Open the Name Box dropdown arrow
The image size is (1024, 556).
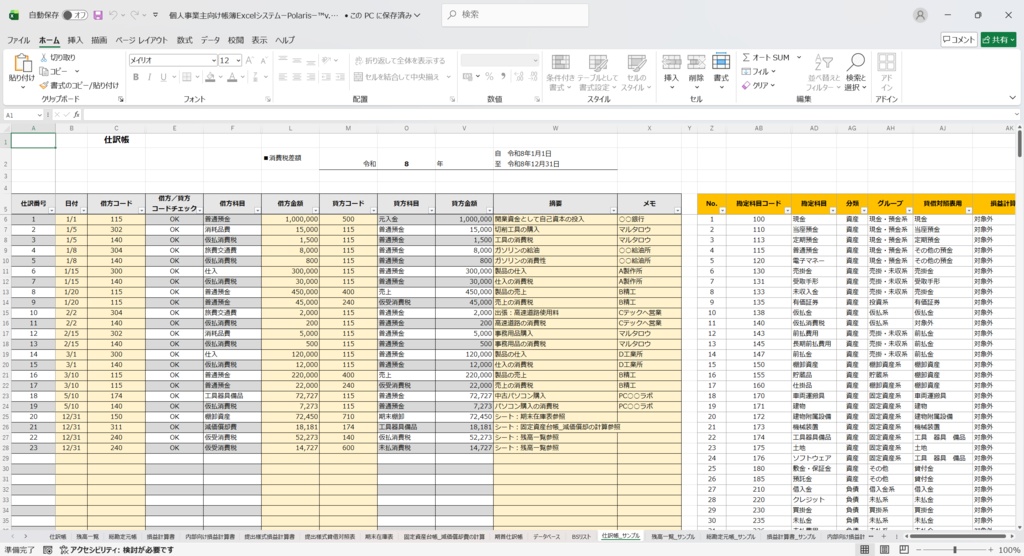pos(40,115)
